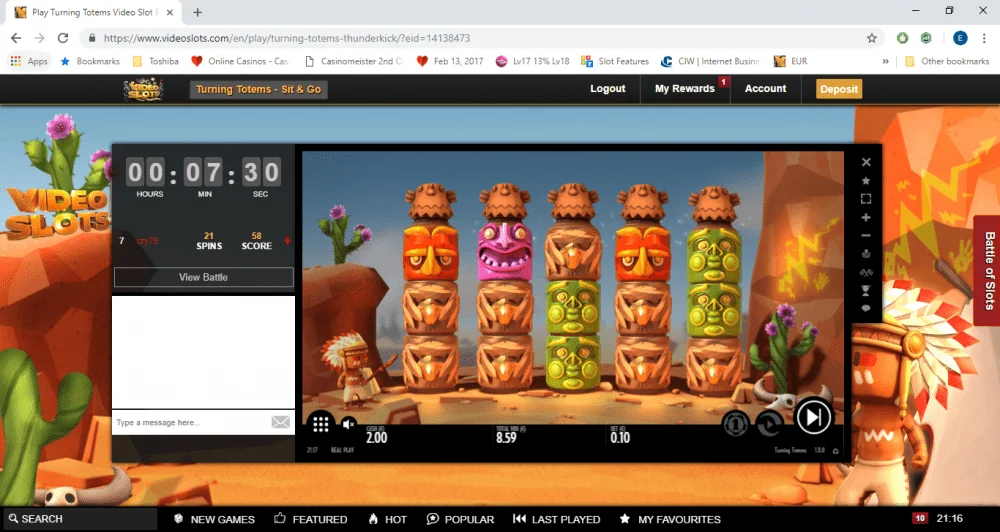
Task: Open chat bubble icon in game sidebar
Action: [866, 308]
